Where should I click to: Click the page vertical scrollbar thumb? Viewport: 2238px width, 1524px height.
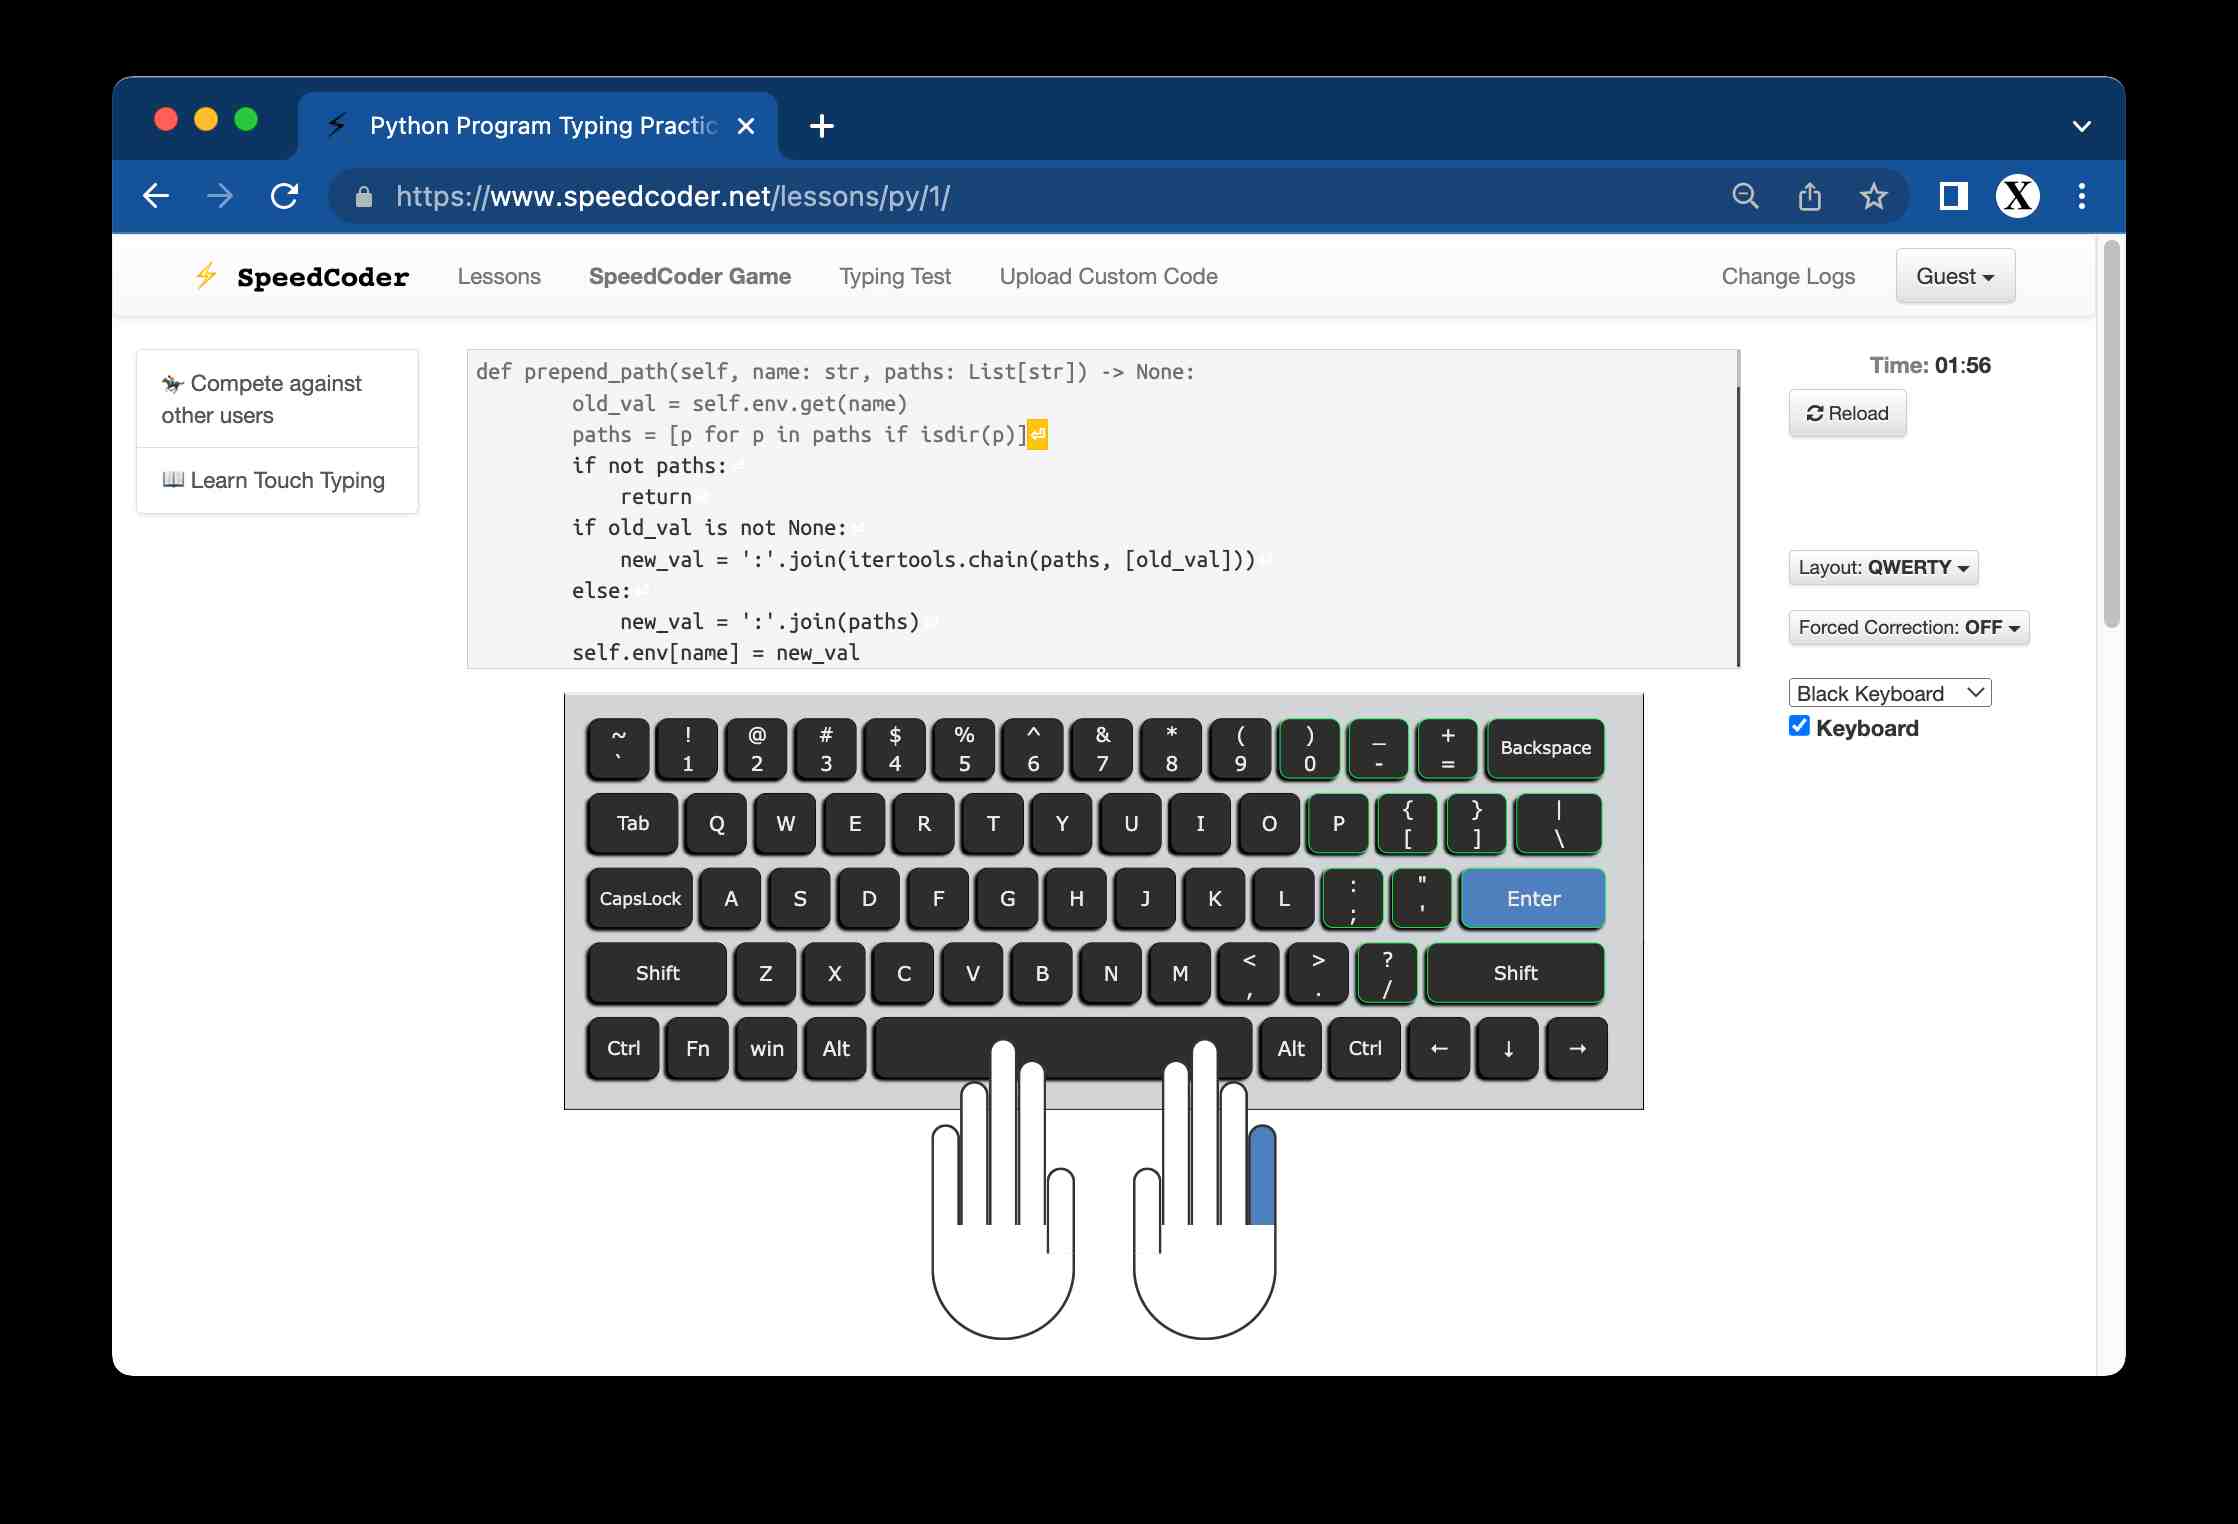[2111, 434]
